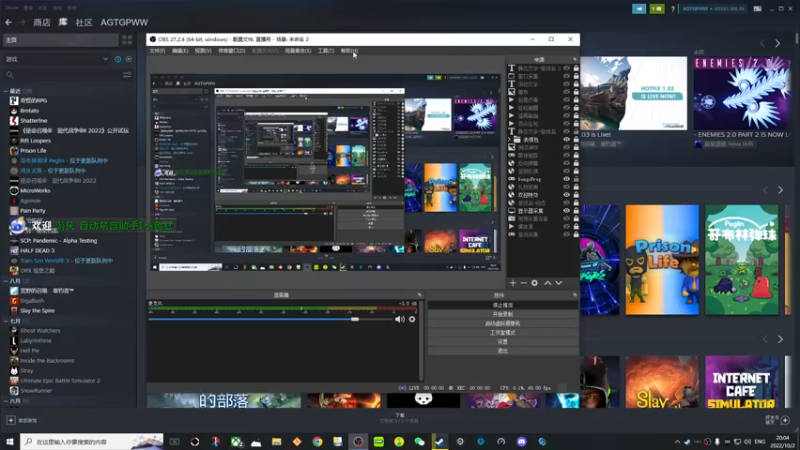Toggle lock on 显示器采集 source
The height and width of the screenshot is (450, 800).
pos(576,211)
